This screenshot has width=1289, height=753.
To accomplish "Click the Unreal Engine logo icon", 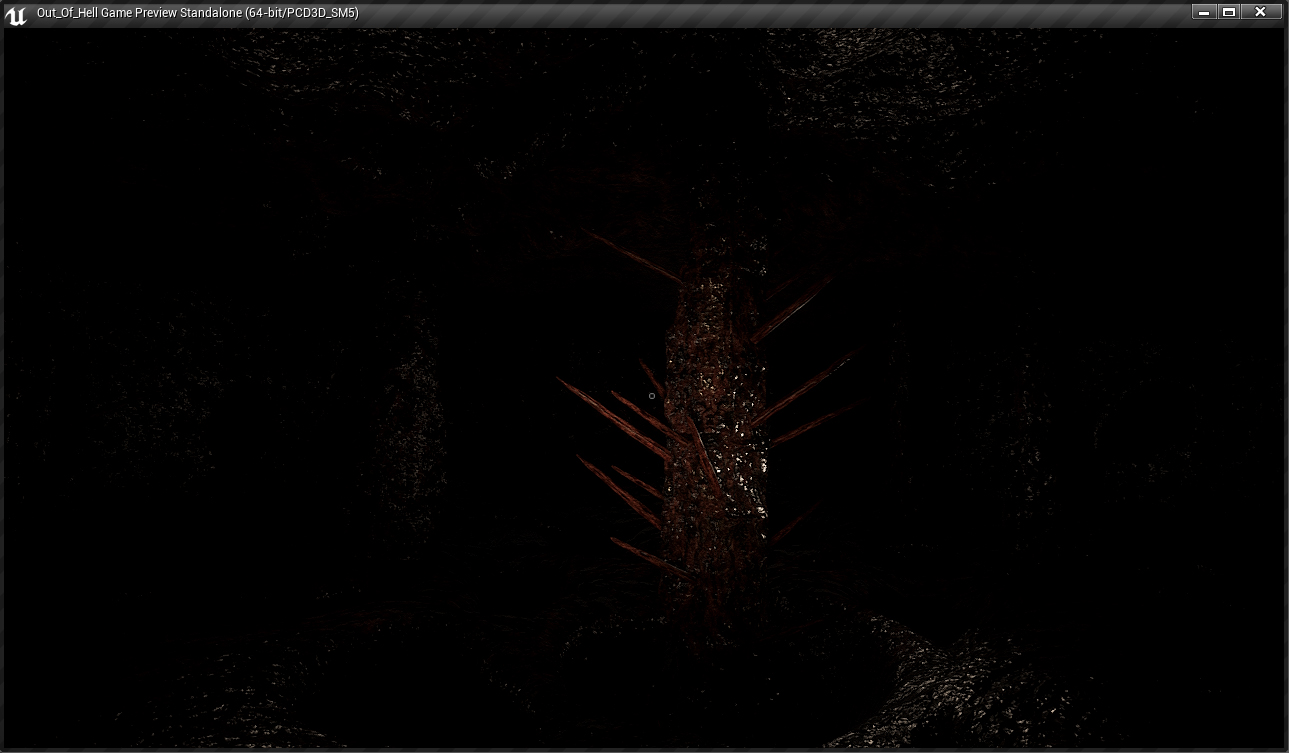I will [x=16, y=14].
